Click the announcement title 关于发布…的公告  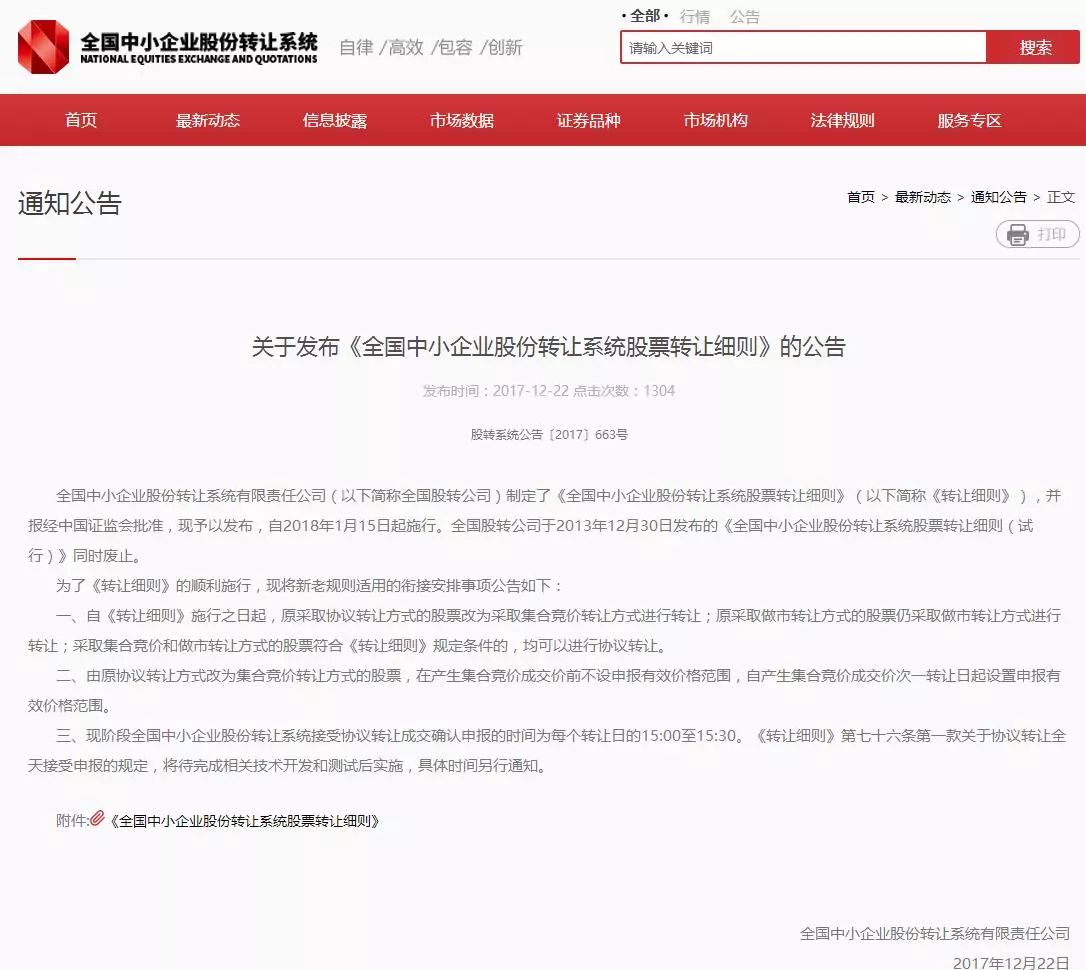point(549,346)
